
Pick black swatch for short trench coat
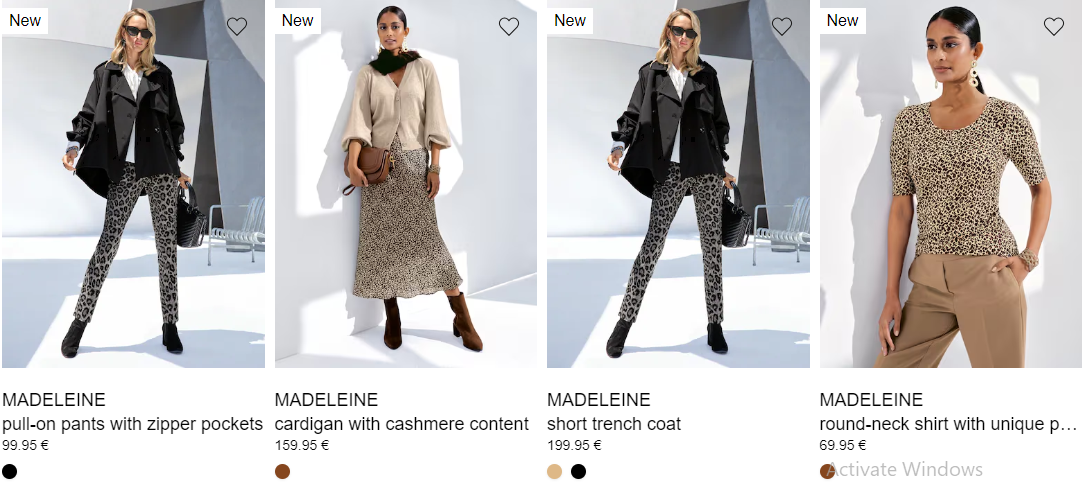(x=578, y=472)
